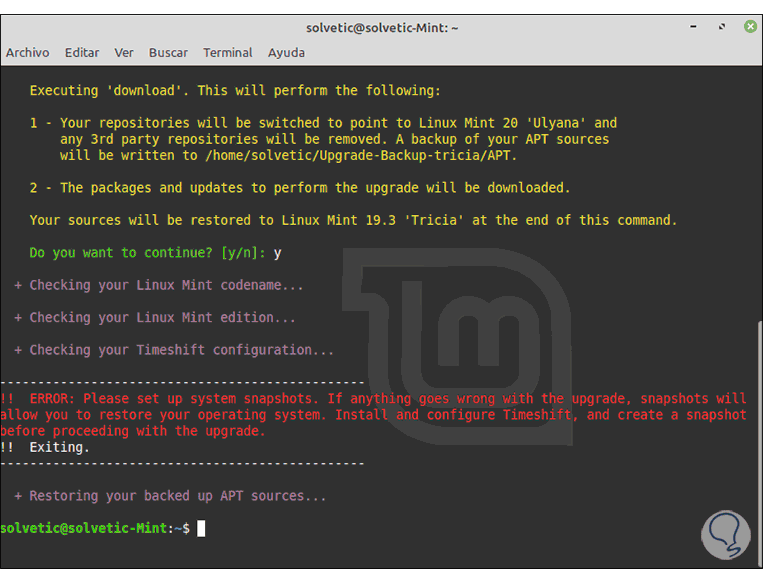Open the Ayuda menu

[286, 53]
